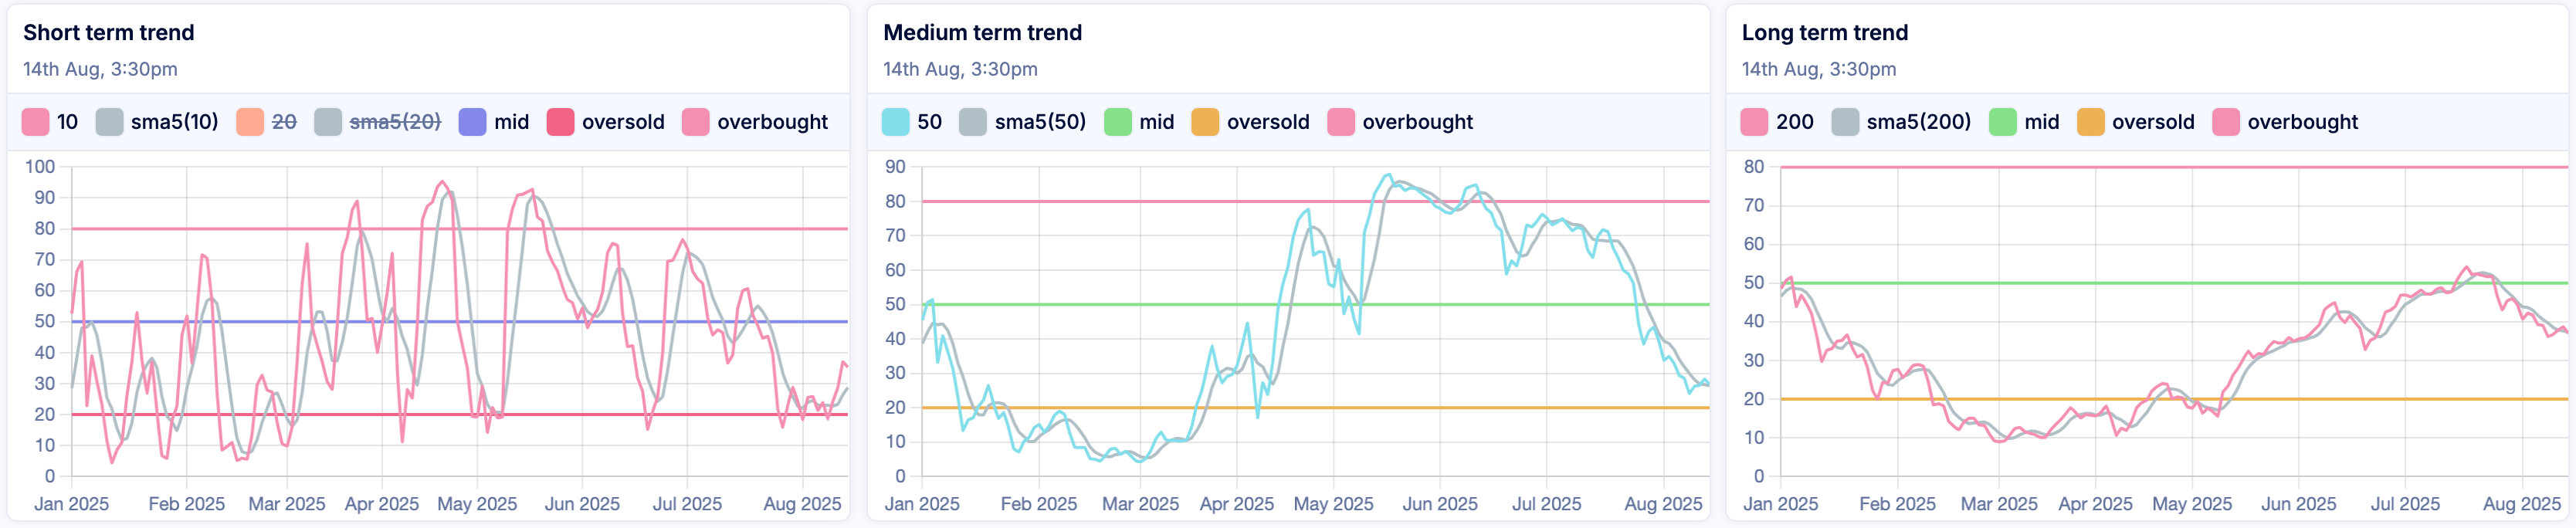Toggle 'mid' label in Medium term legend
This screenshot has width=2576, height=528.
[x=1156, y=122]
